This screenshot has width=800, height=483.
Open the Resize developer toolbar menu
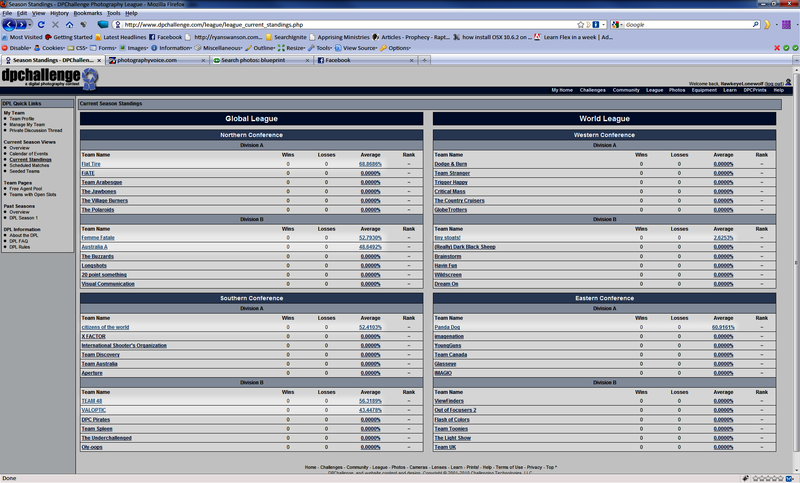(291, 48)
